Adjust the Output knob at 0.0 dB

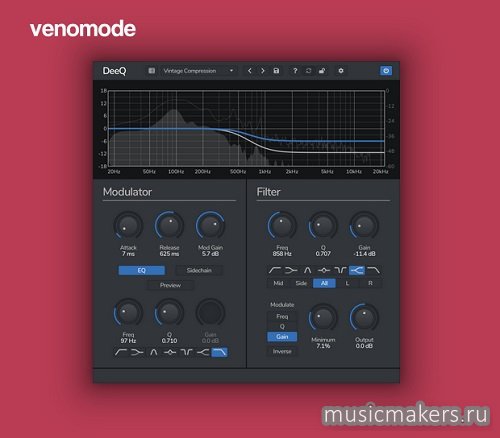click(x=364, y=318)
